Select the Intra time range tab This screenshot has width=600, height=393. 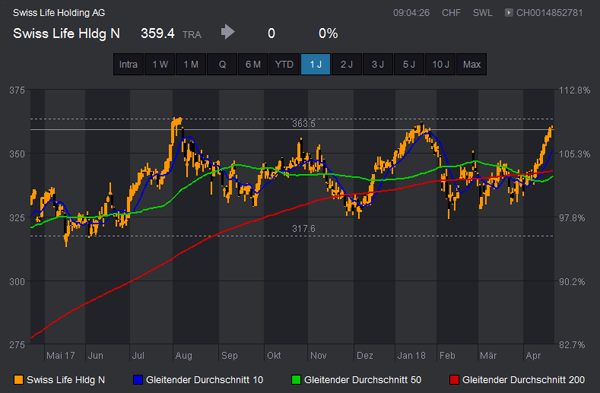click(128, 64)
